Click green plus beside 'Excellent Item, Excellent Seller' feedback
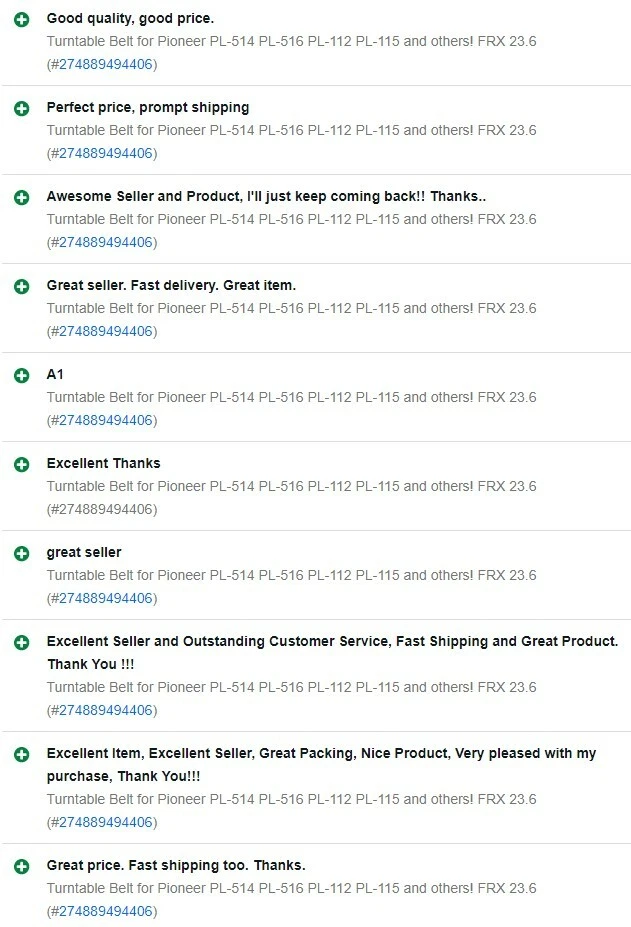This screenshot has height=927, width=631. pos(22,755)
